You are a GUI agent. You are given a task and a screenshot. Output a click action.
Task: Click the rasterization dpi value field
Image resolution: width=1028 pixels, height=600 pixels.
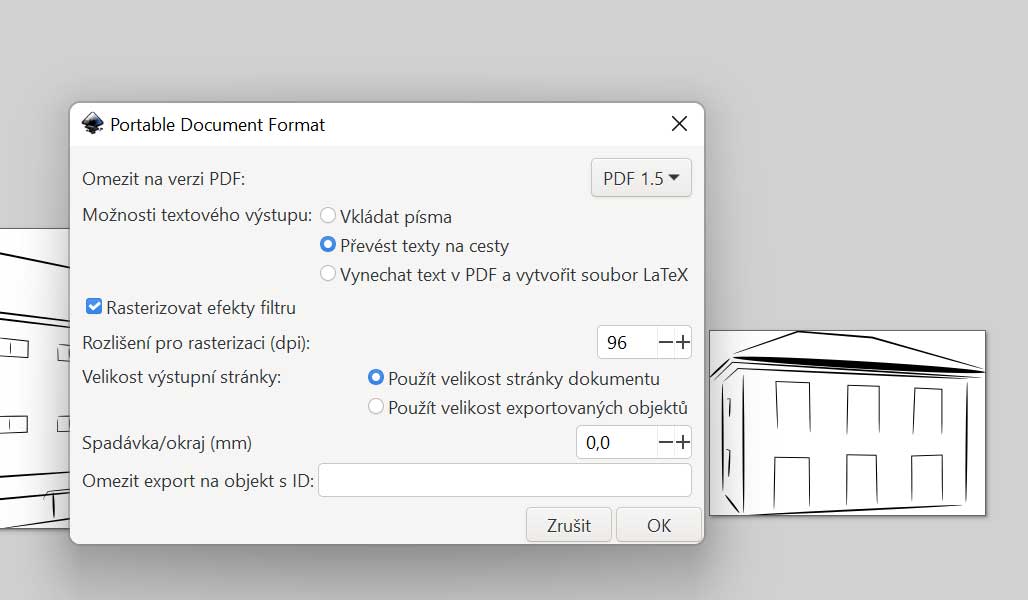pos(626,343)
